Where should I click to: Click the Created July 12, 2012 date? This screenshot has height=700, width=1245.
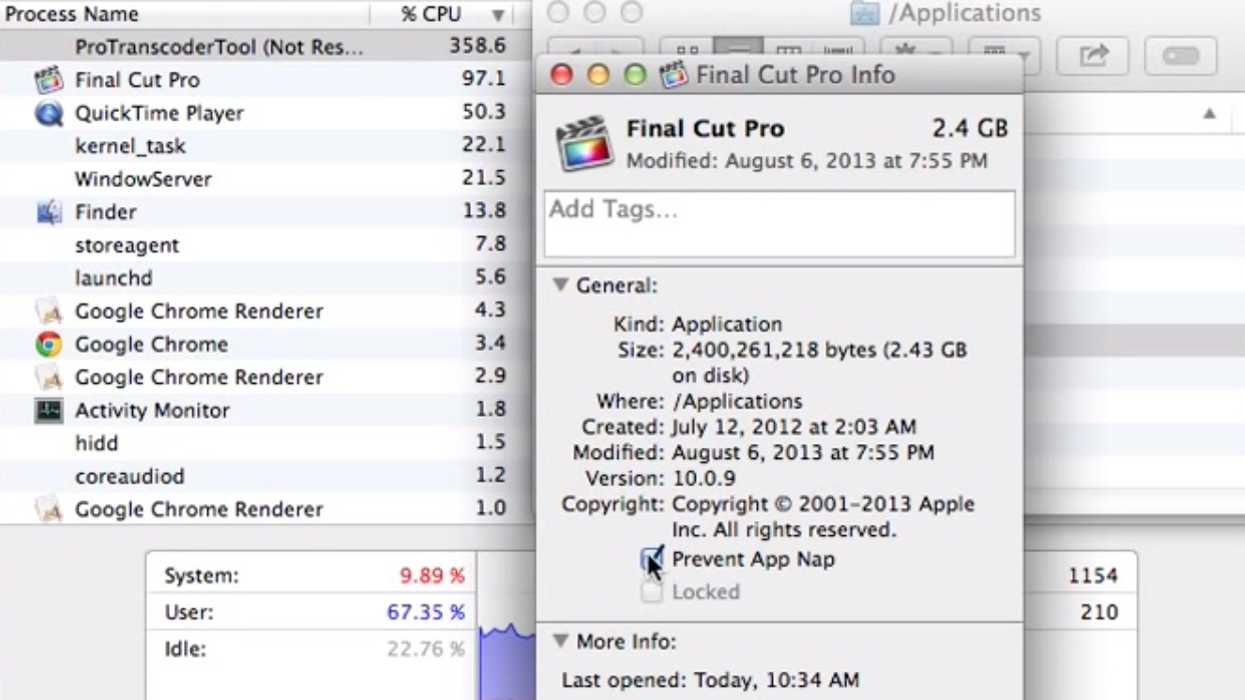point(794,427)
